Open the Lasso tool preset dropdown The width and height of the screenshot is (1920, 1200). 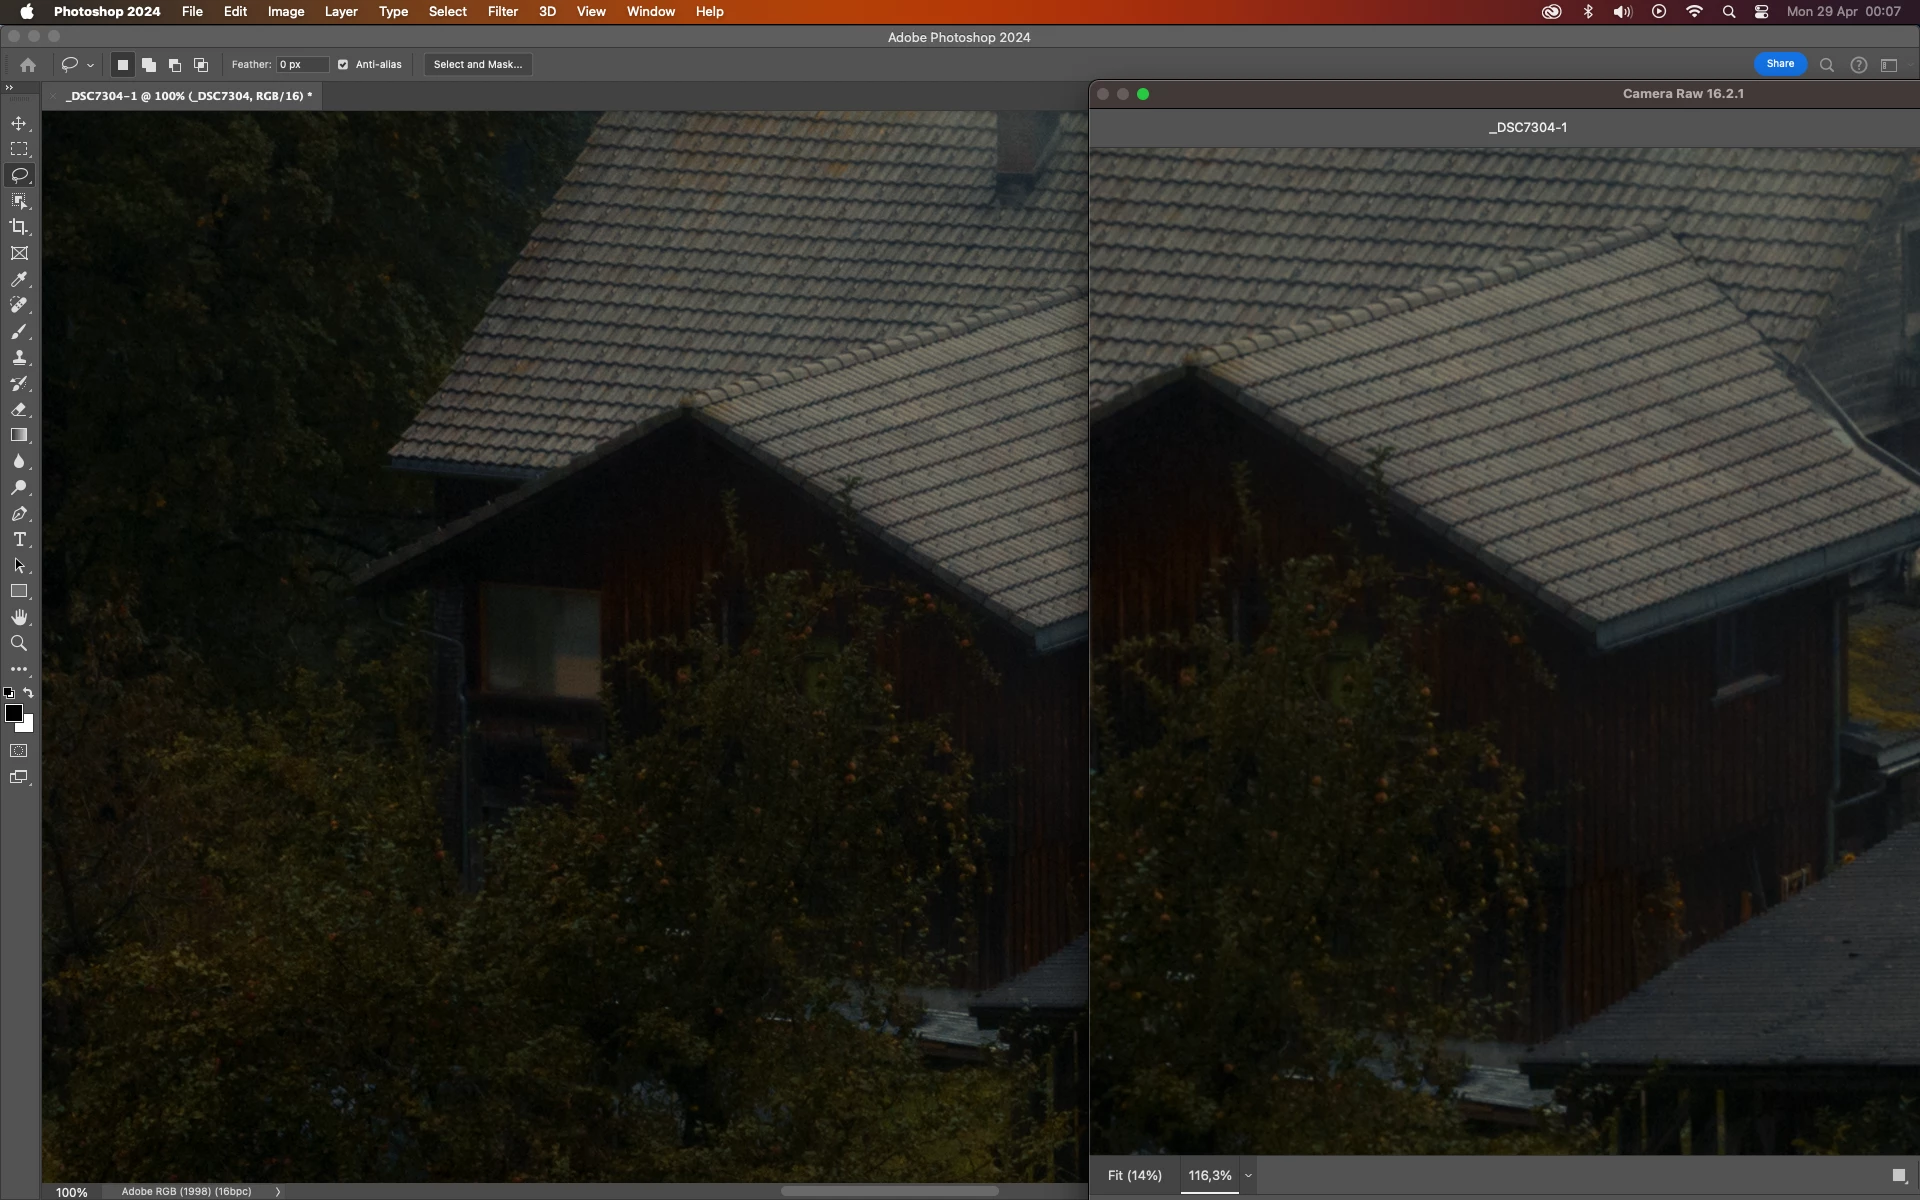click(x=90, y=65)
